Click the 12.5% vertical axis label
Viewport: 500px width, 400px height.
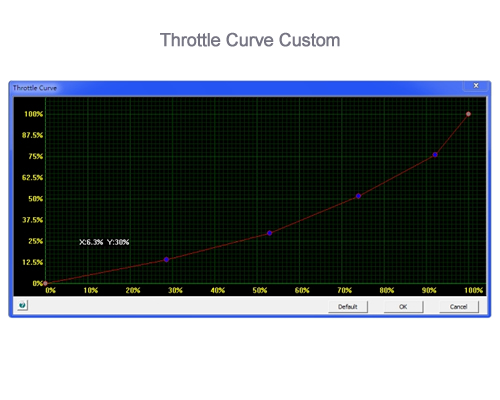pyautogui.click(x=33, y=262)
